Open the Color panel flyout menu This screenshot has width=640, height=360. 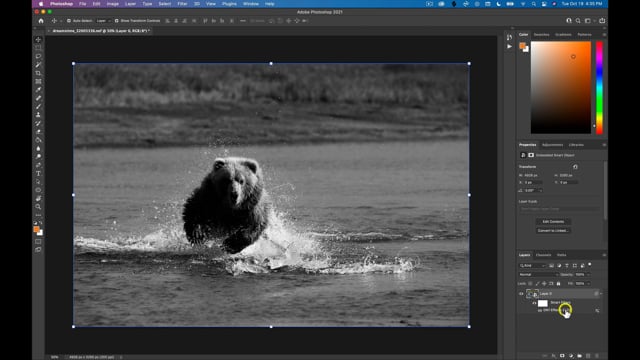click(604, 35)
